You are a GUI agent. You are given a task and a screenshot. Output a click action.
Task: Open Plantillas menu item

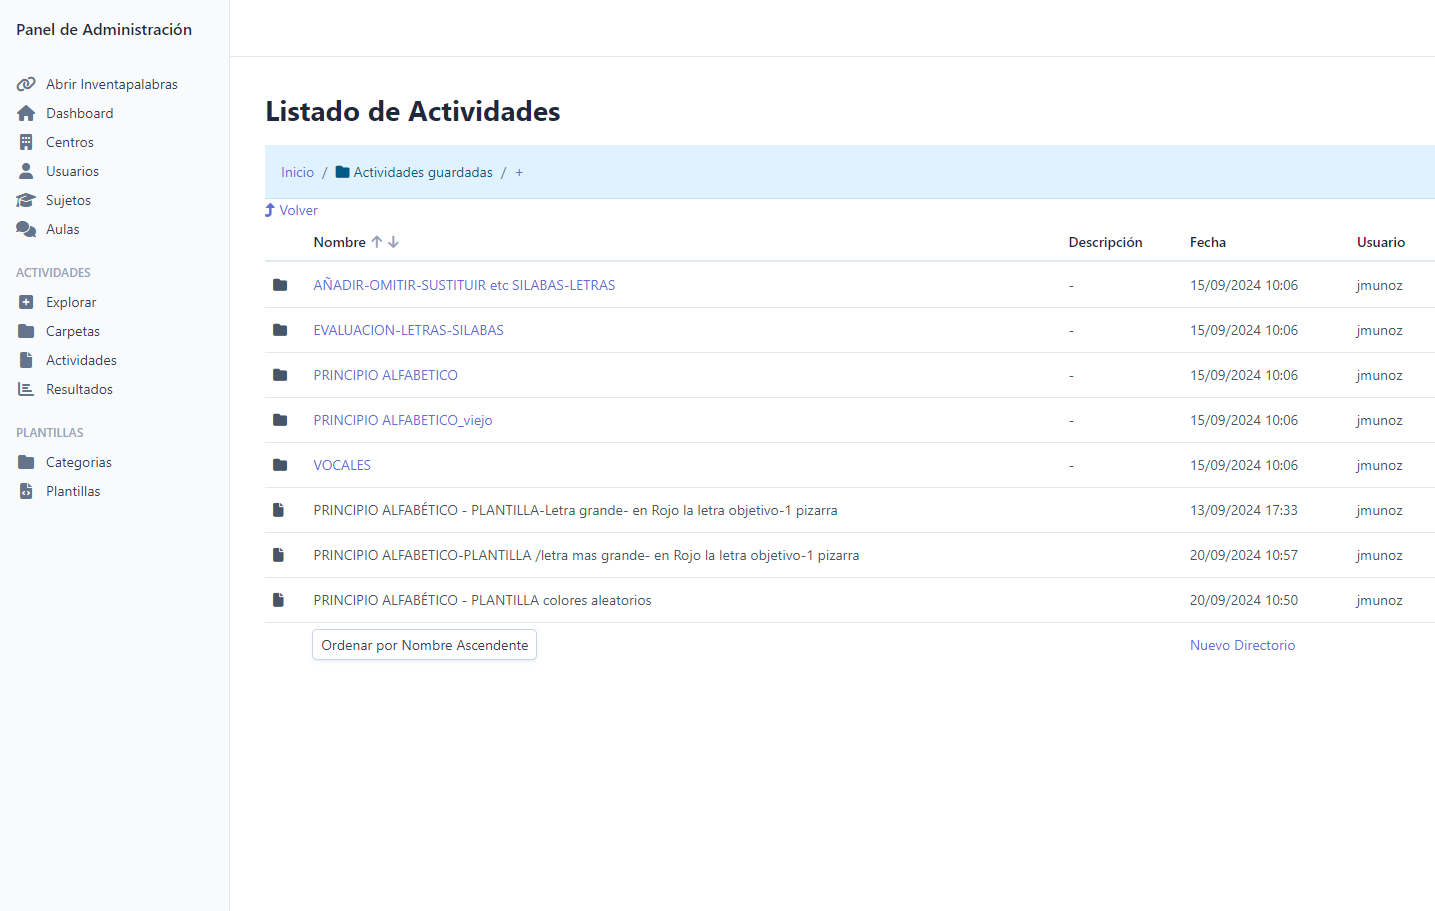click(x=73, y=491)
